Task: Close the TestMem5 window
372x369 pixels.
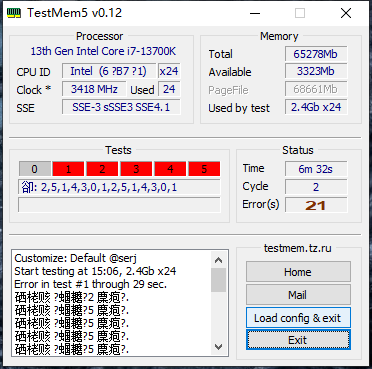Action: pos(346,13)
